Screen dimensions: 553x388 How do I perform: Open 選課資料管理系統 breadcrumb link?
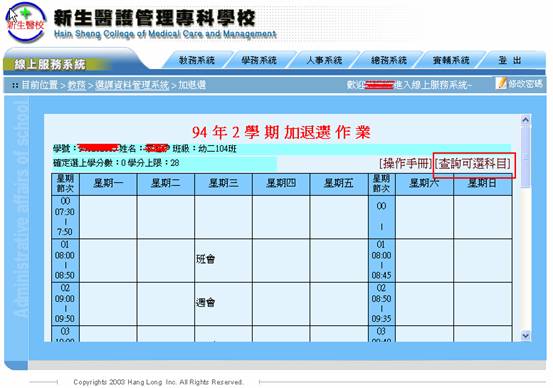pyautogui.click(x=132, y=85)
